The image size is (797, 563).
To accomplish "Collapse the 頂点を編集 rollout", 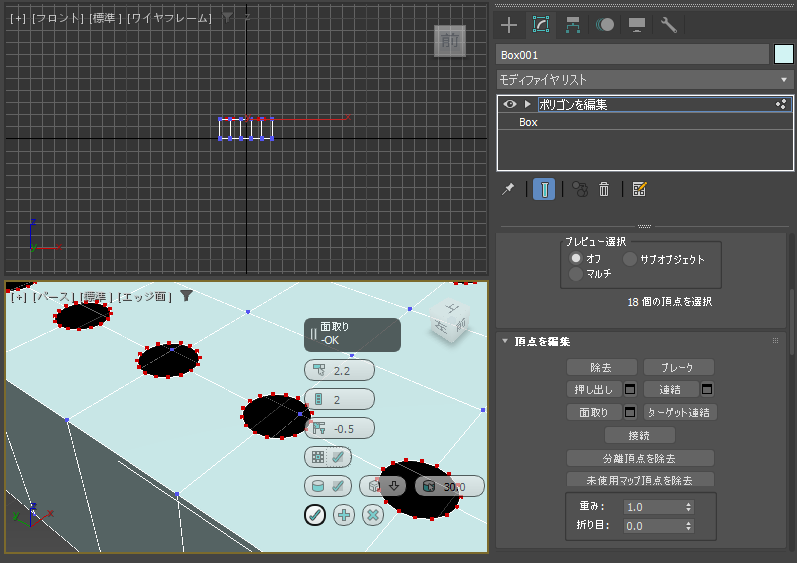I will tap(505, 341).
